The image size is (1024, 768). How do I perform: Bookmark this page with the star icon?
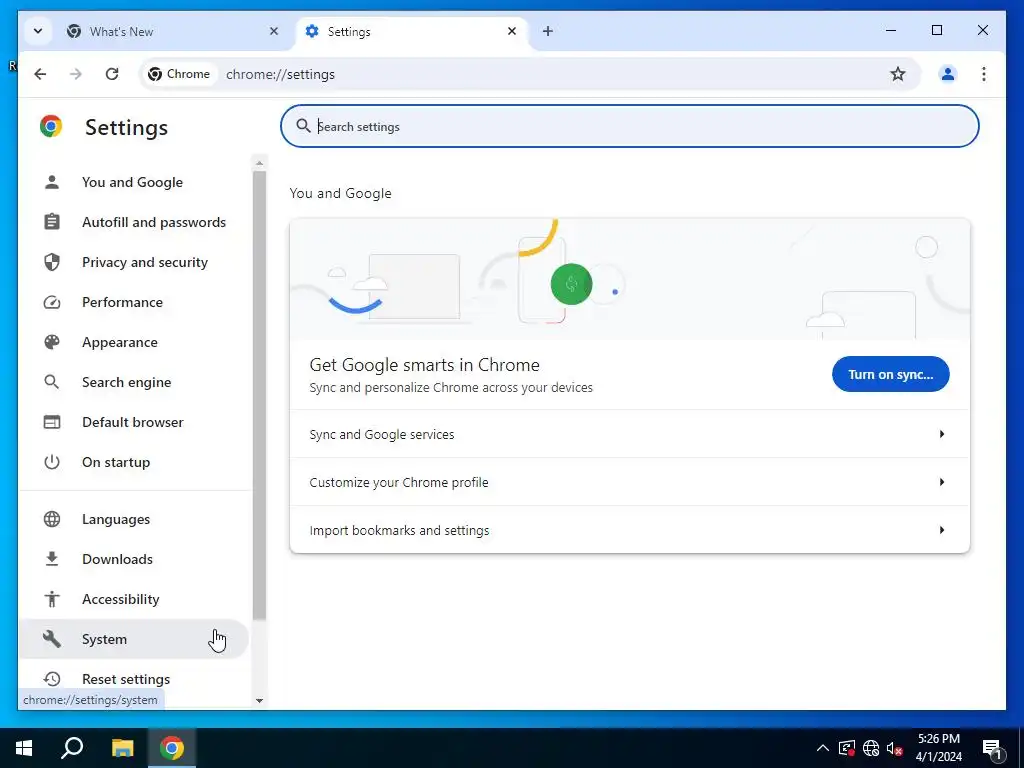click(x=898, y=74)
